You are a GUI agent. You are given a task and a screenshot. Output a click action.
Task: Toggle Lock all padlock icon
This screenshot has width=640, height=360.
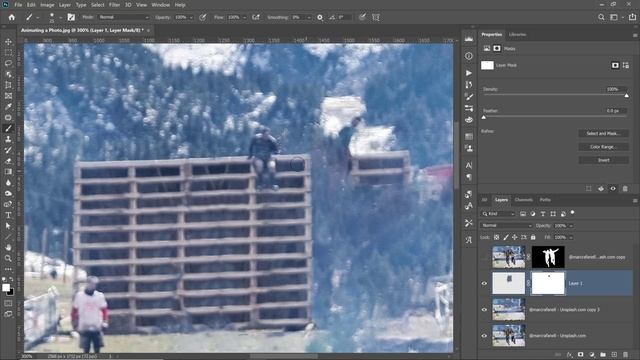coord(533,237)
